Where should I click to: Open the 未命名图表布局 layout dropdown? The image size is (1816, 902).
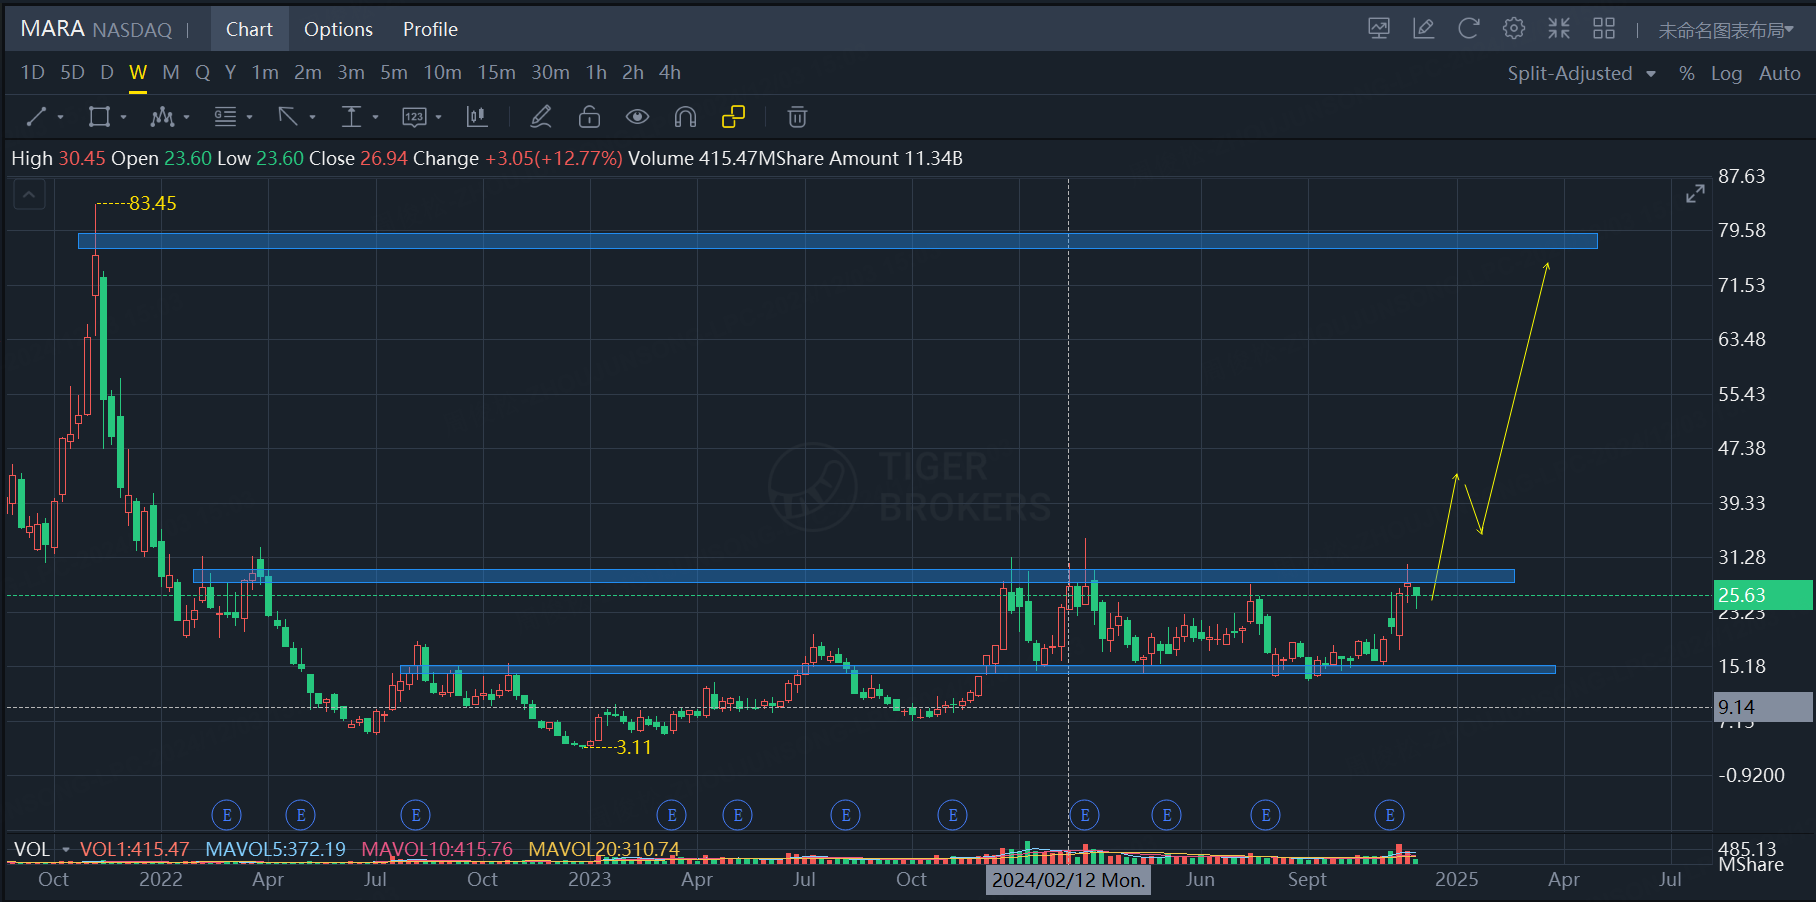1725,30
